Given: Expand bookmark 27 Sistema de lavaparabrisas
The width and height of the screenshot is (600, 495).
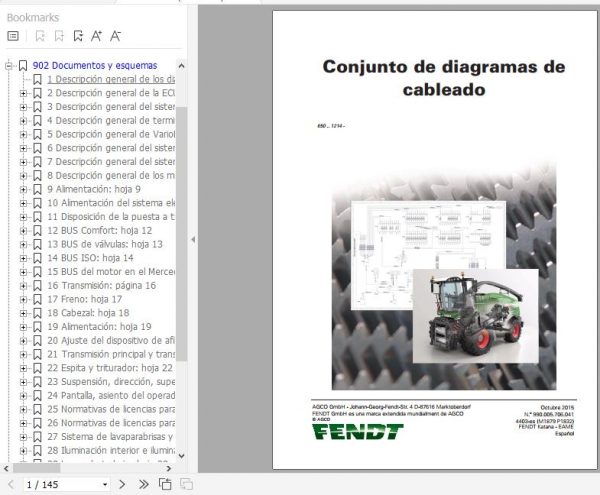Looking at the screenshot, I should (23, 437).
